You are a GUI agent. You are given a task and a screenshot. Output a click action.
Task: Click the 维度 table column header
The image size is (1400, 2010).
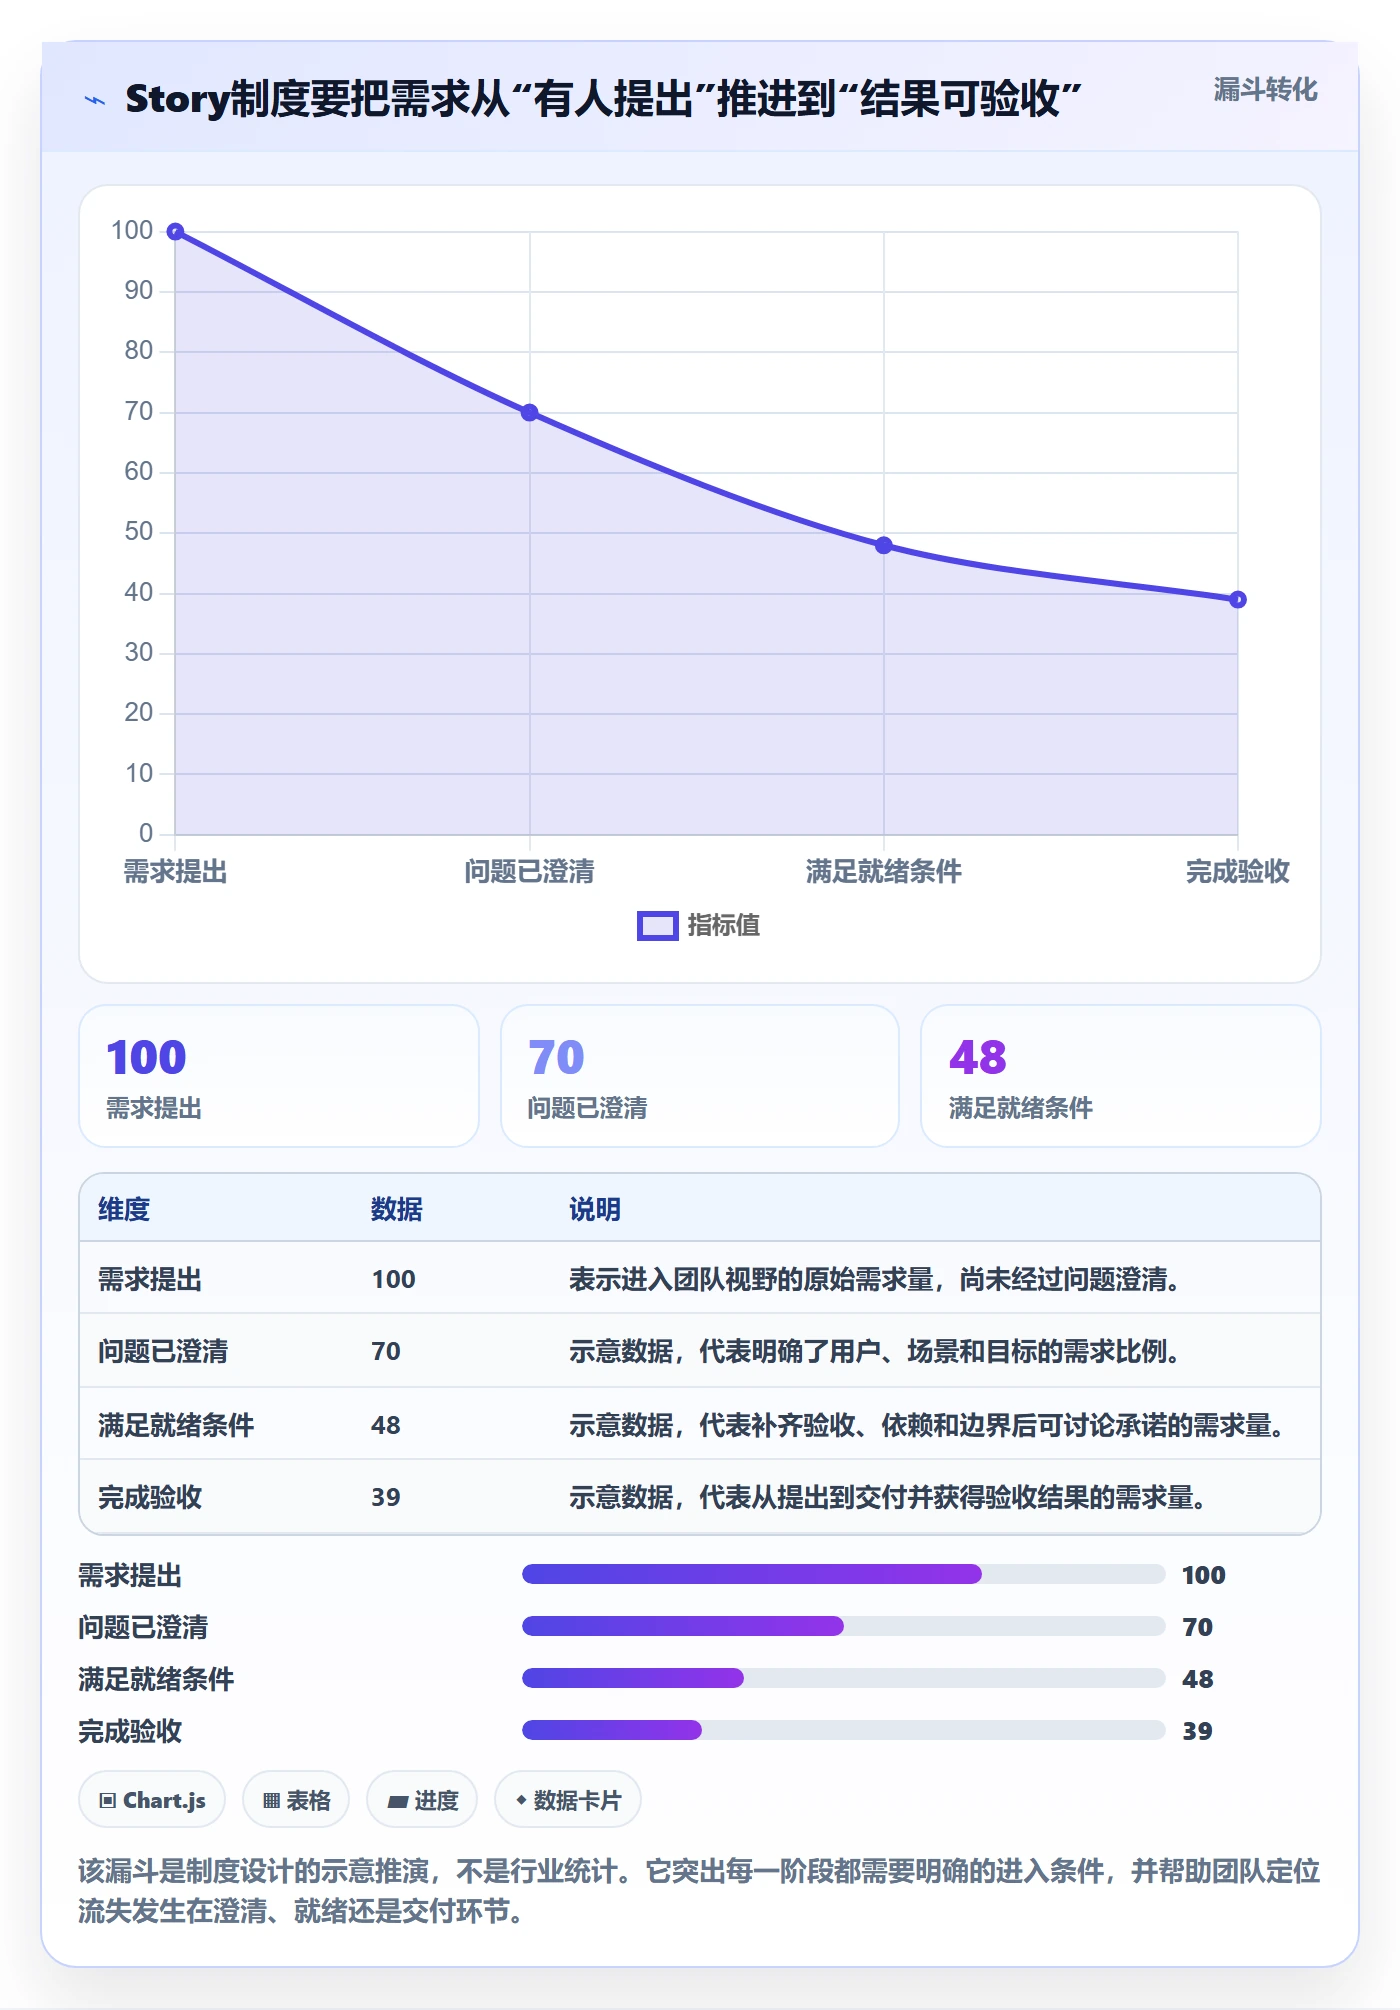tap(124, 1210)
